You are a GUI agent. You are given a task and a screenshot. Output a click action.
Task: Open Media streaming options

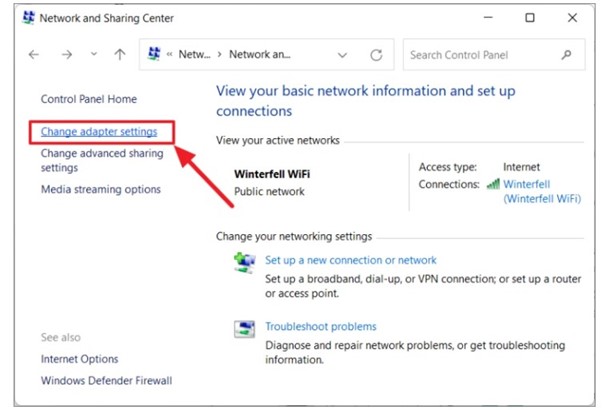coord(100,189)
